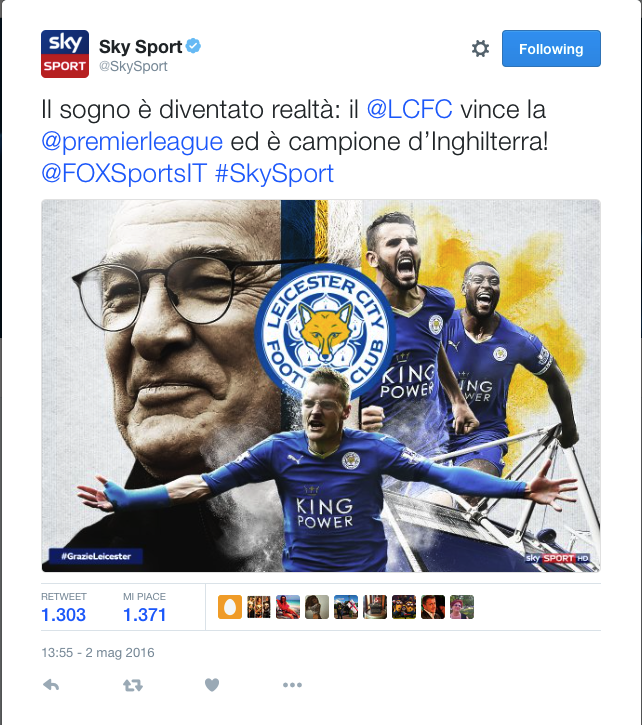The width and height of the screenshot is (642, 725).
Task: Open the @premierleague mention link
Action: pos(132,141)
